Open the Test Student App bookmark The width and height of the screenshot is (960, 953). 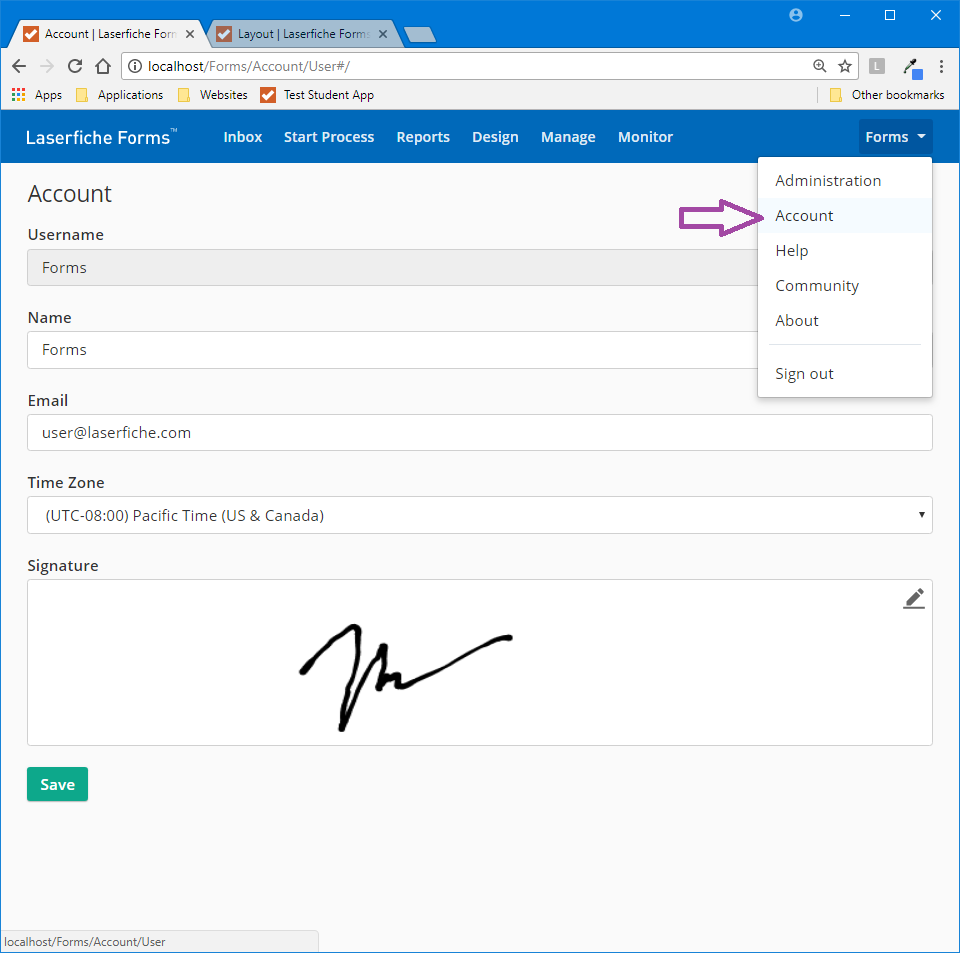pyautogui.click(x=317, y=95)
